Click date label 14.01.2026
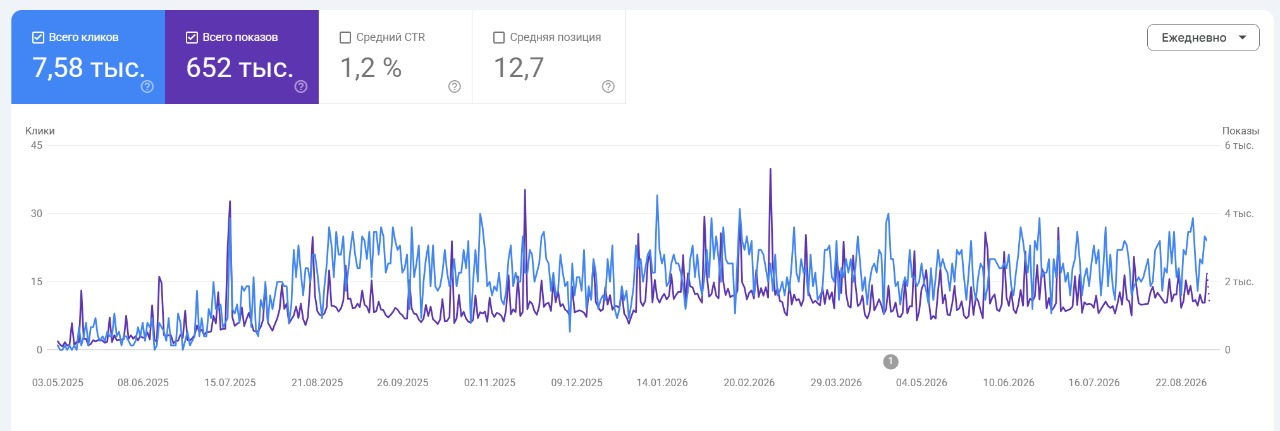 [663, 383]
